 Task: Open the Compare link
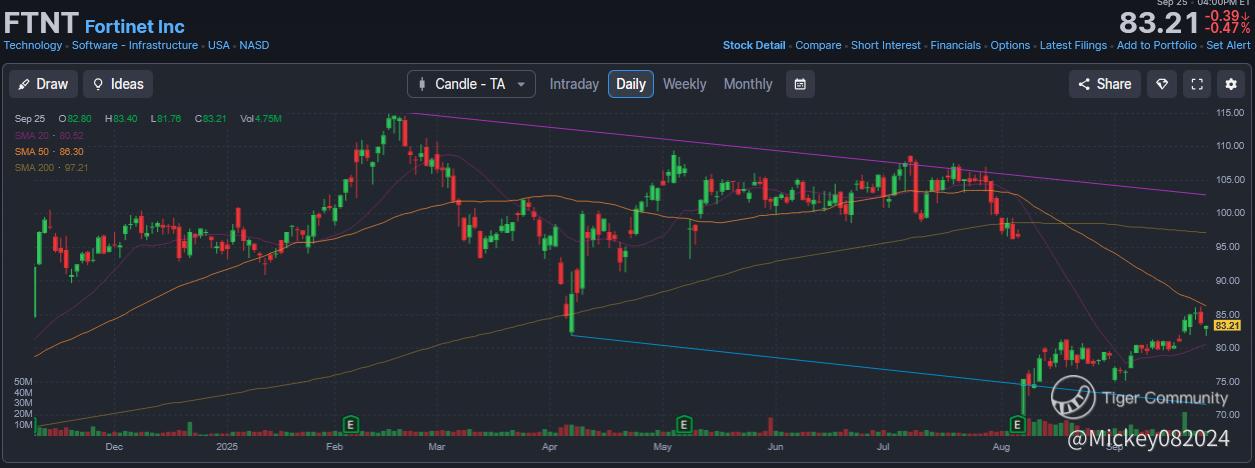coord(818,45)
